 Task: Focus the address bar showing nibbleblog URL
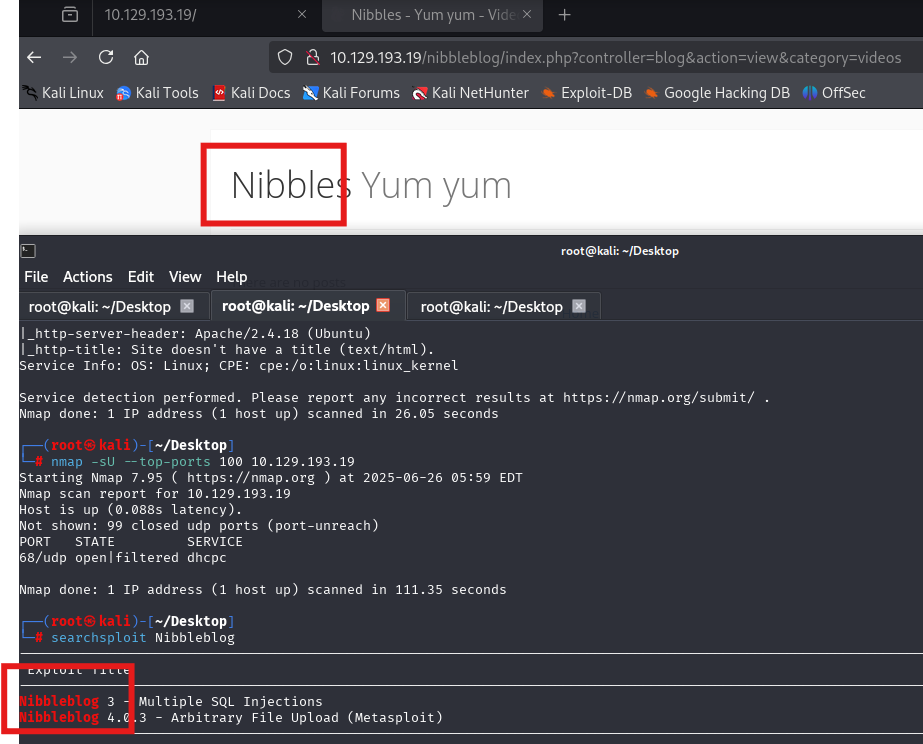click(x=616, y=58)
